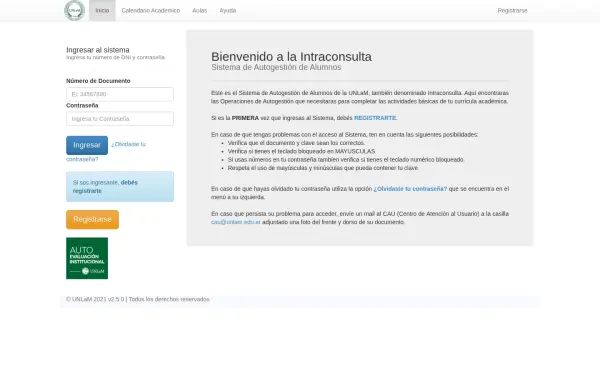Click the 'Contraseña' field label
The image size is (600, 375).
point(82,106)
